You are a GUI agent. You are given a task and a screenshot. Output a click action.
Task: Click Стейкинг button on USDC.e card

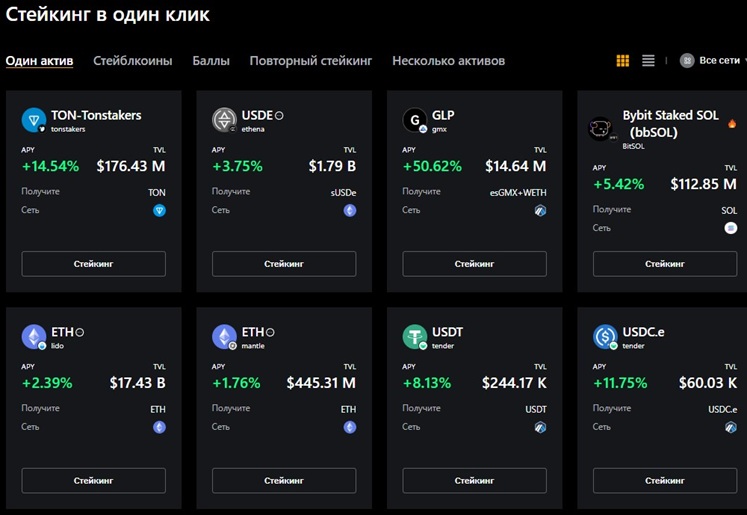(665, 480)
